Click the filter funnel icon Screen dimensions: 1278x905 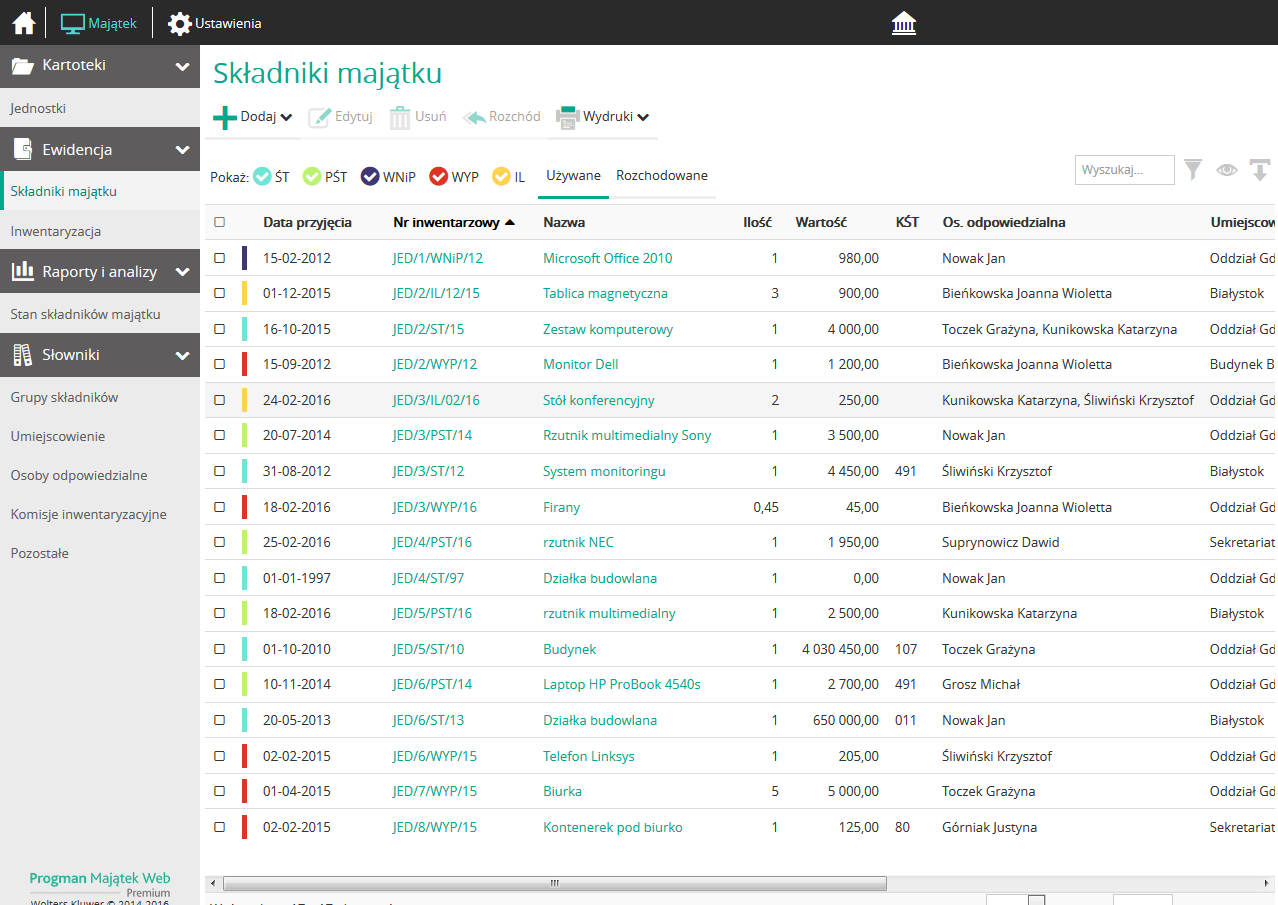click(x=1193, y=170)
